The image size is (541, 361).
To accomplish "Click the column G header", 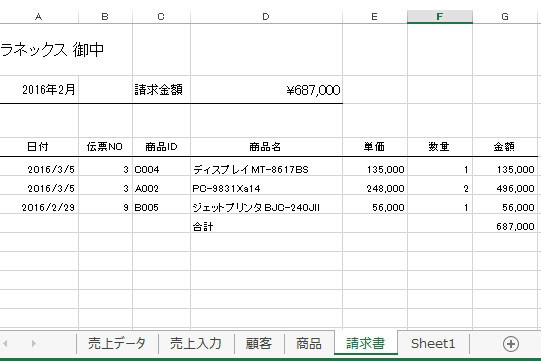I will 505,17.
